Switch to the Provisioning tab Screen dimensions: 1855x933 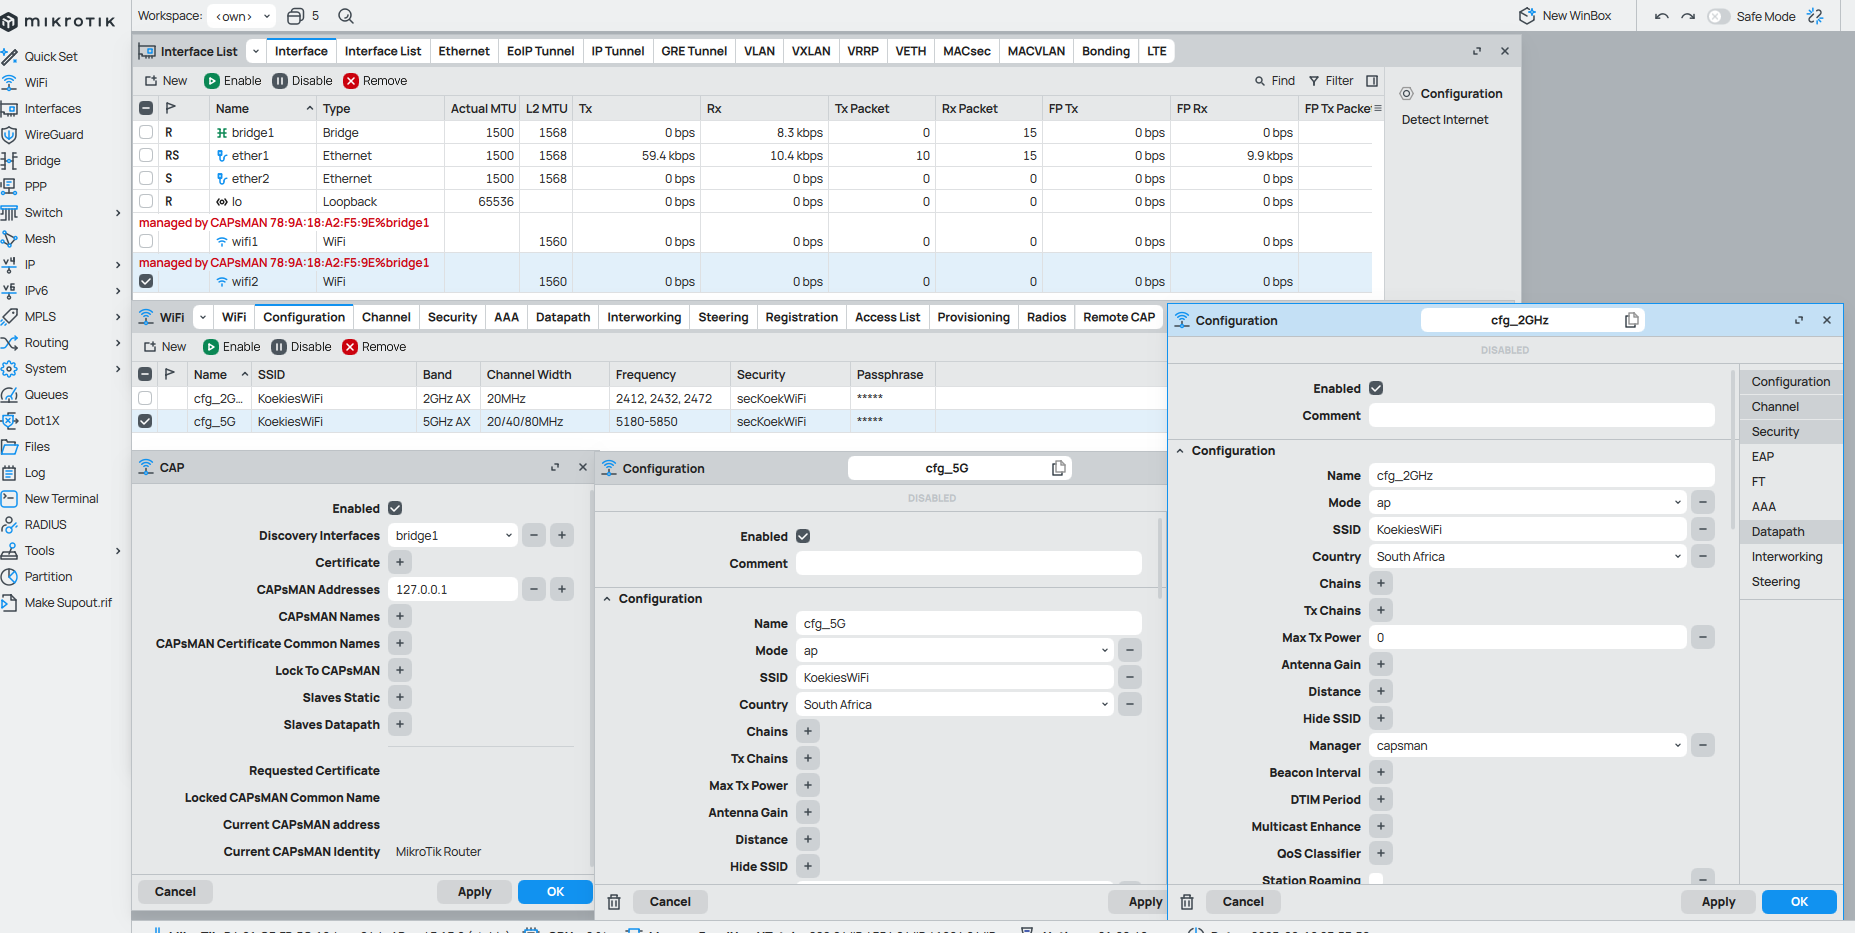coord(973,317)
